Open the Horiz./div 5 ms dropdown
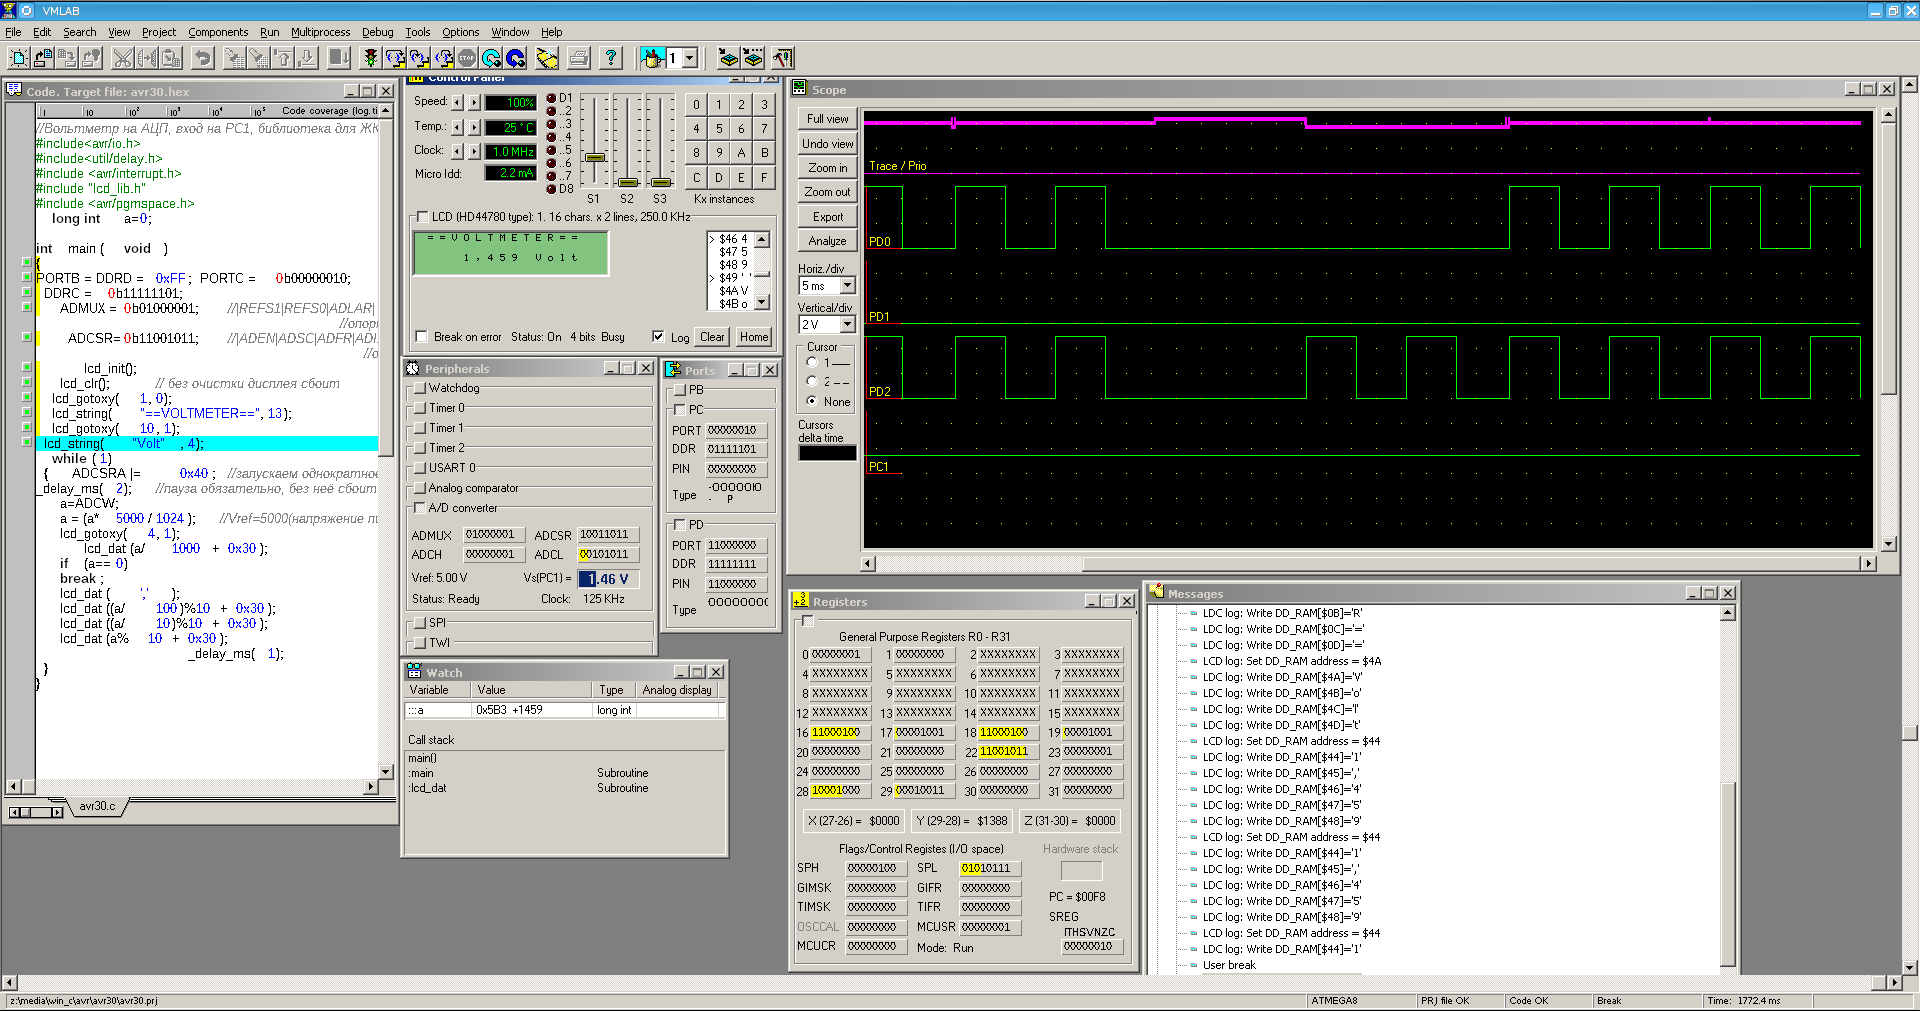Image resolution: width=1920 pixels, height=1011 pixels. (x=847, y=286)
